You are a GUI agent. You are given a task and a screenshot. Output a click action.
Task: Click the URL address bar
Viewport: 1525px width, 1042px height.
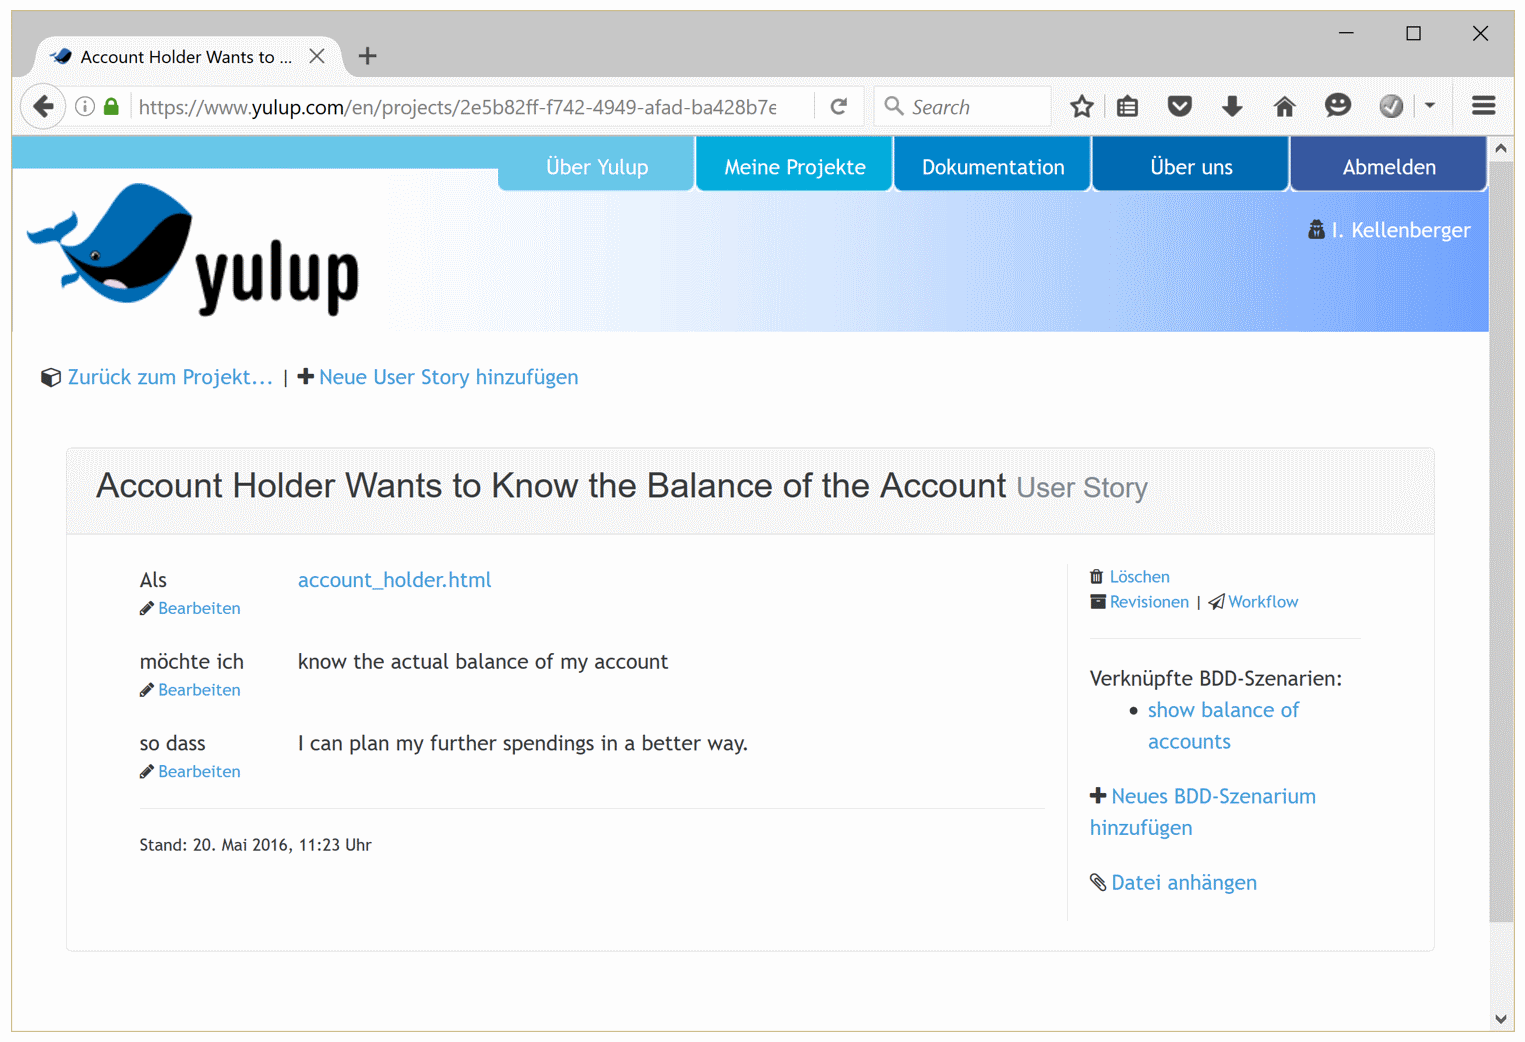click(458, 107)
